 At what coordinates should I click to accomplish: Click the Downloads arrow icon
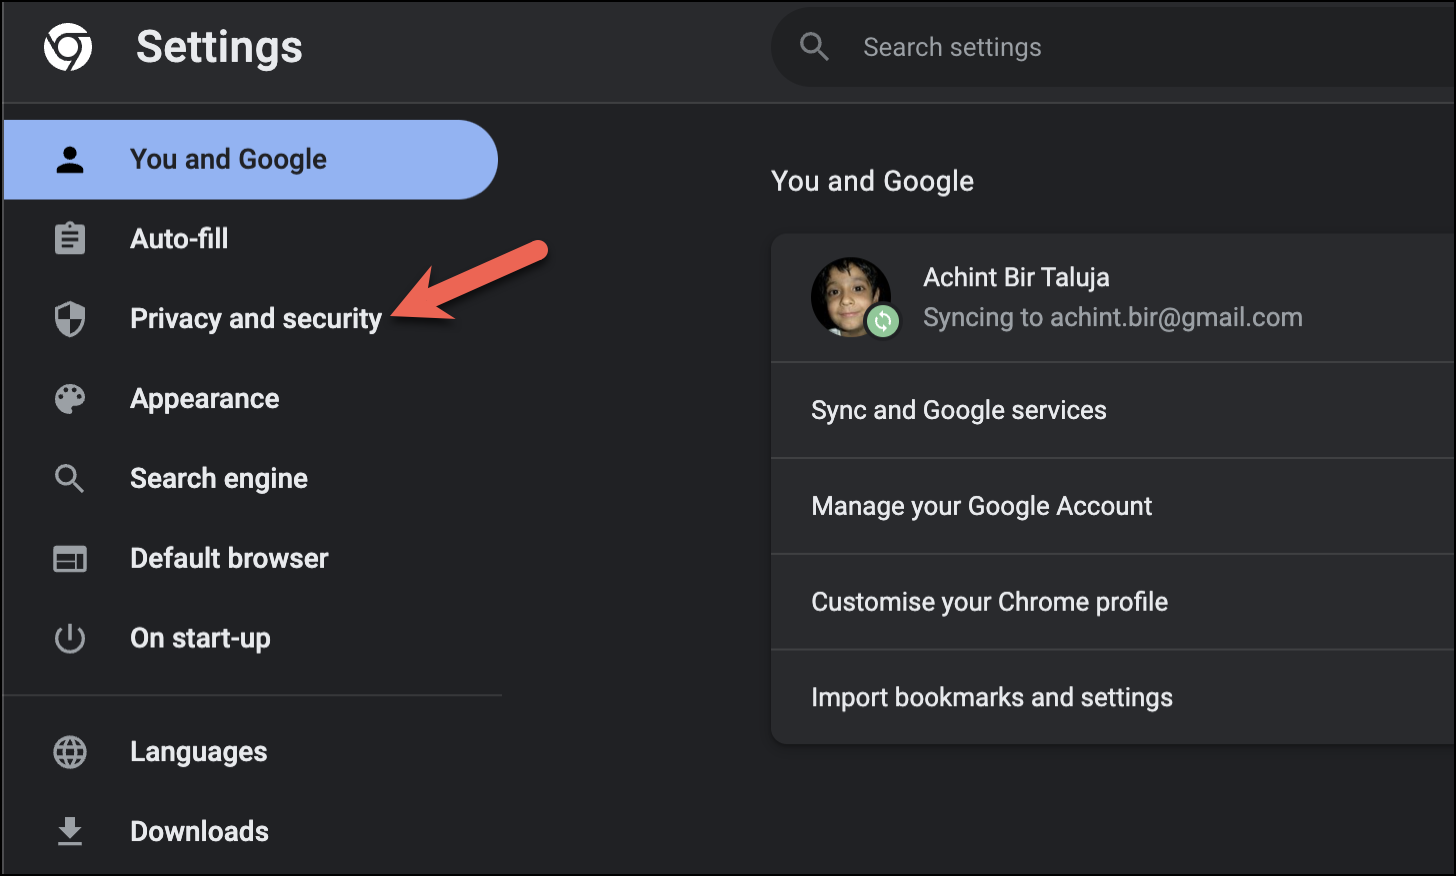coord(70,831)
